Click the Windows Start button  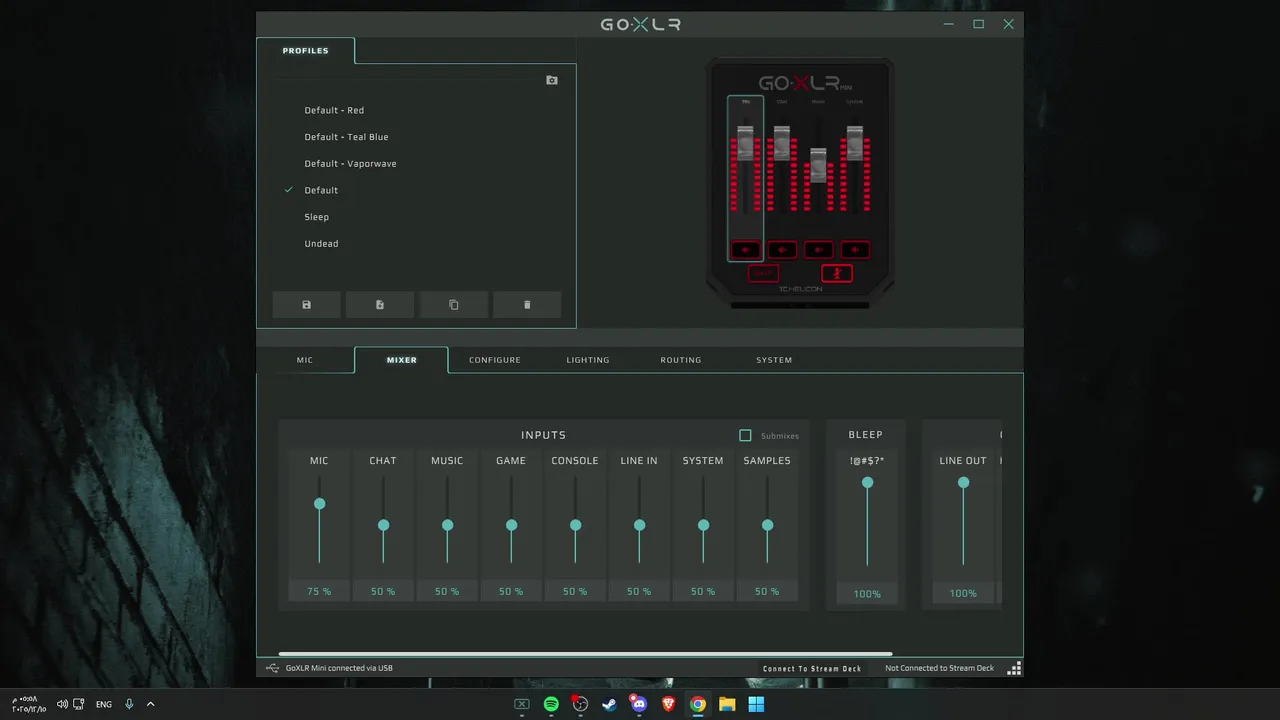click(x=756, y=704)
